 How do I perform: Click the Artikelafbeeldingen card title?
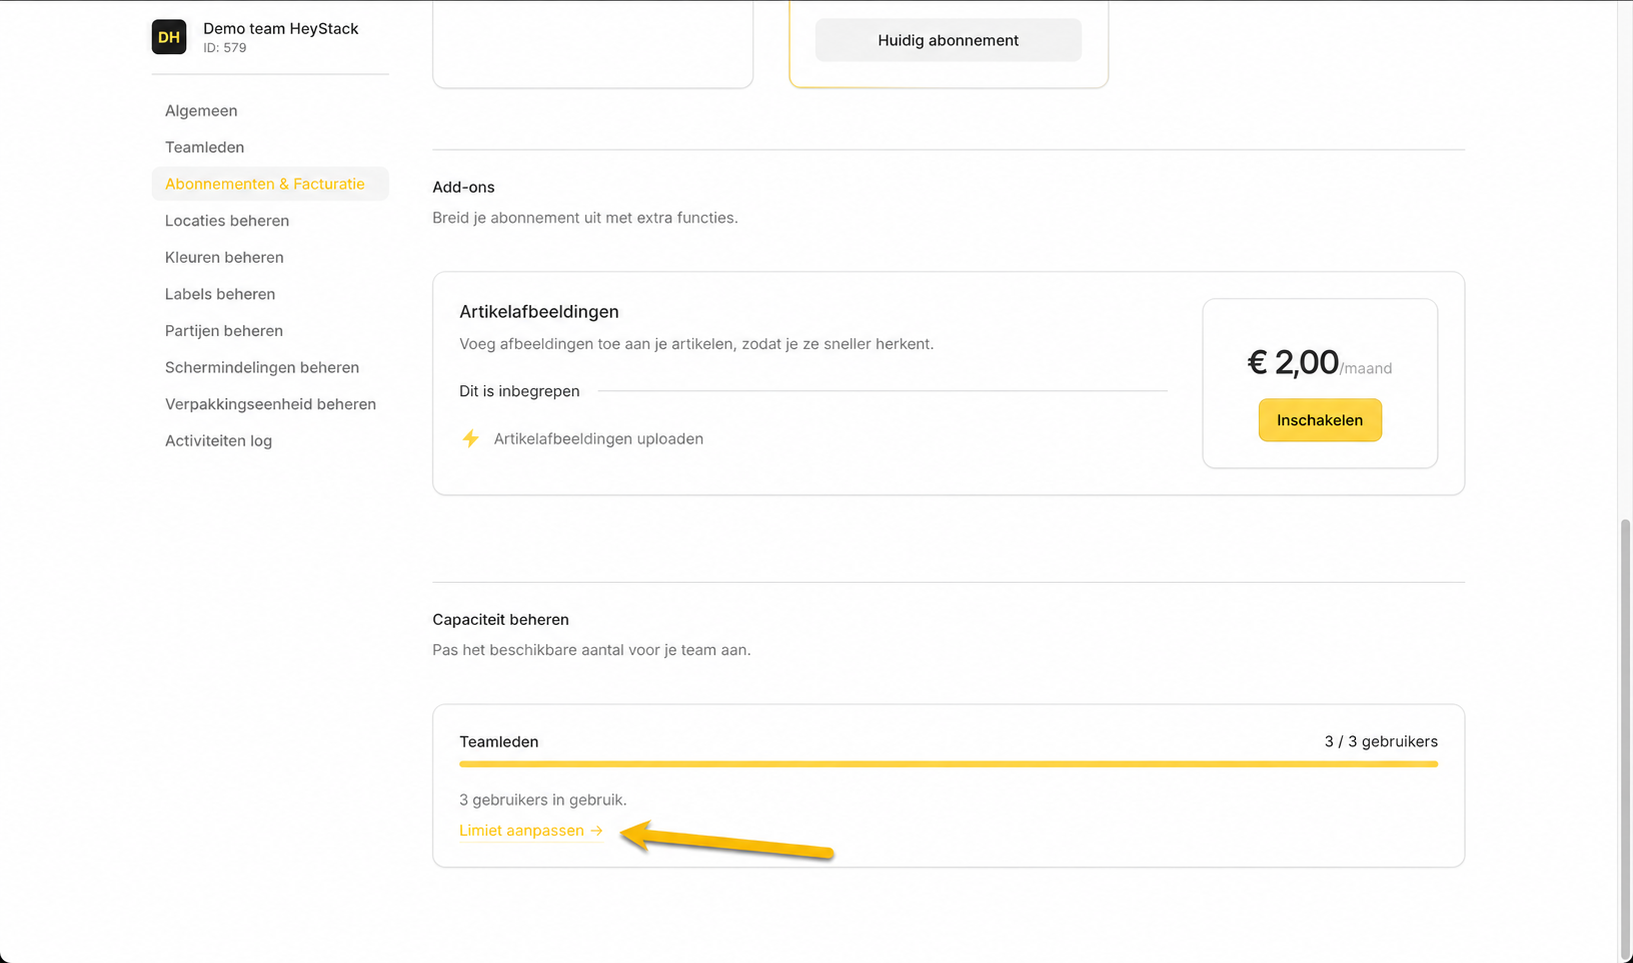pyautogui.click(x=539, y=312)
